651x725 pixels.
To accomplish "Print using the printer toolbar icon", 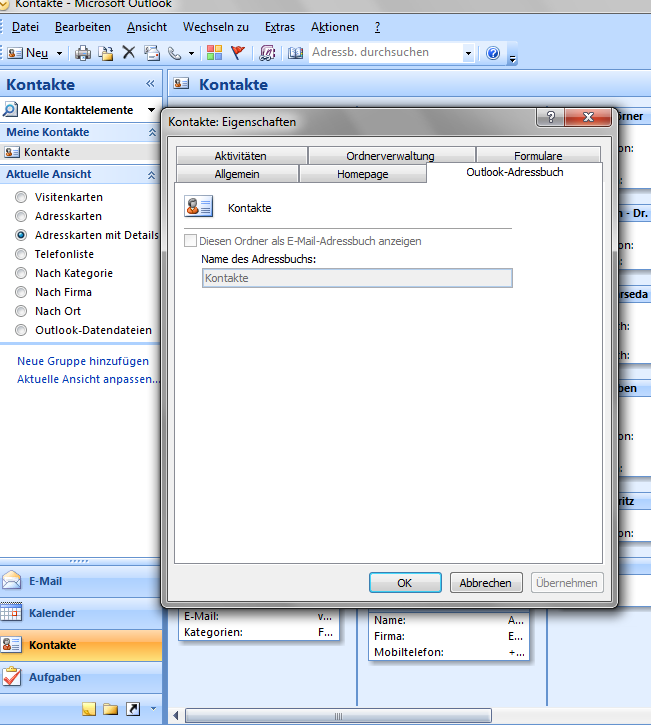I will click(83, 53).
